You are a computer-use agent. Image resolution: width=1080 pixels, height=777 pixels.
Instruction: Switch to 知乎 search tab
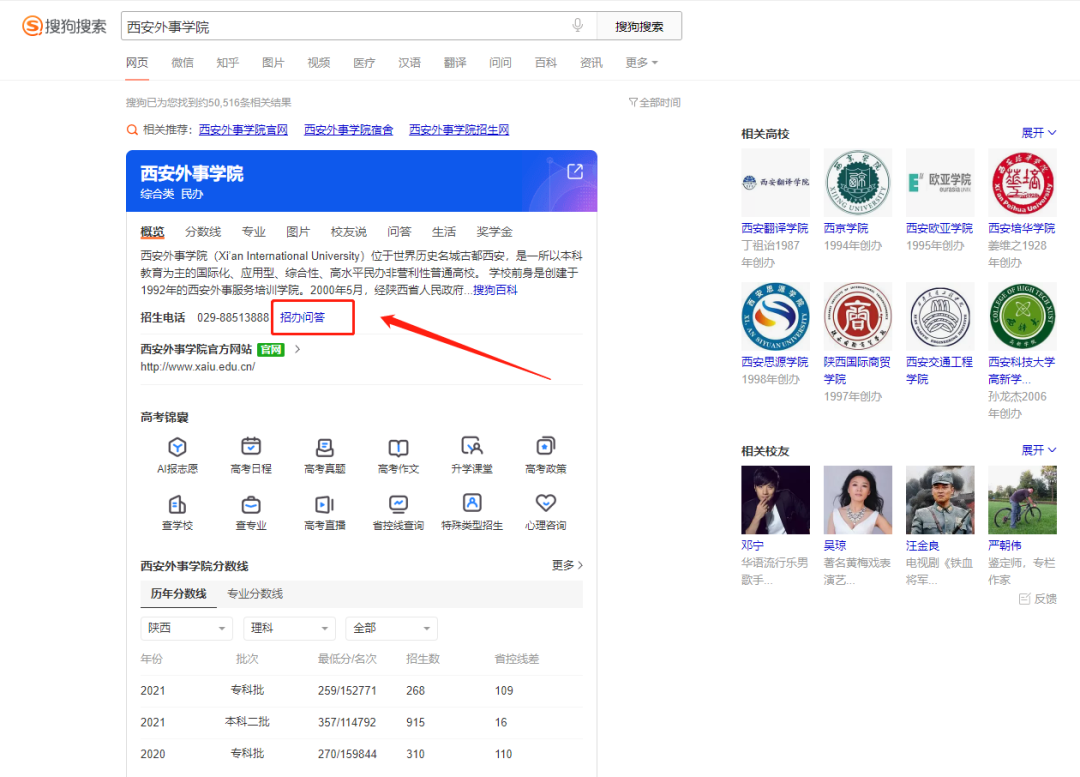[227, 63]
